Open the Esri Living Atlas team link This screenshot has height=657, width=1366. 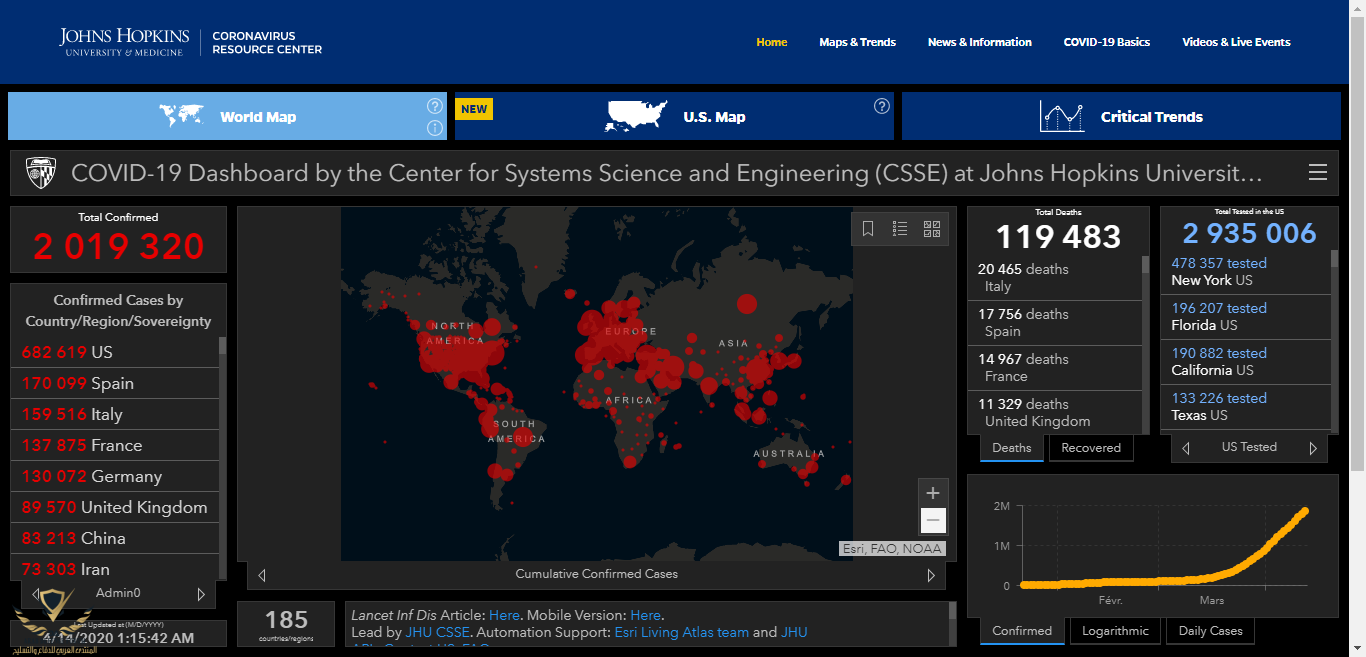click(683, 632)
